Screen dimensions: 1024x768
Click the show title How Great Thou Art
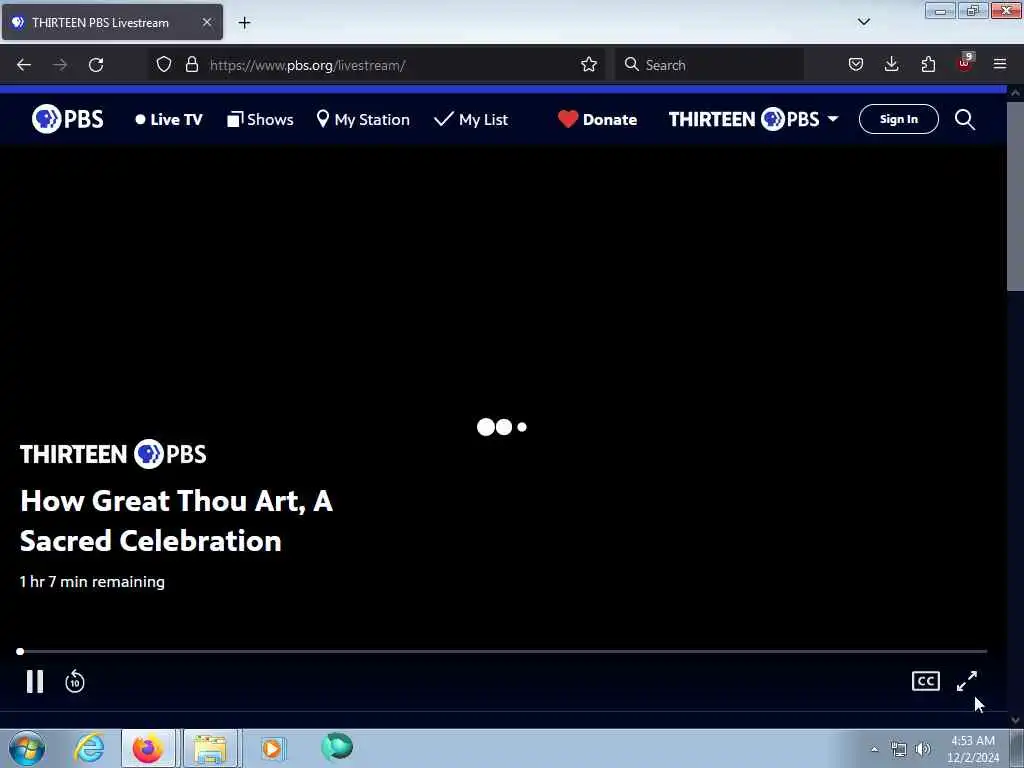click(176, 520)
